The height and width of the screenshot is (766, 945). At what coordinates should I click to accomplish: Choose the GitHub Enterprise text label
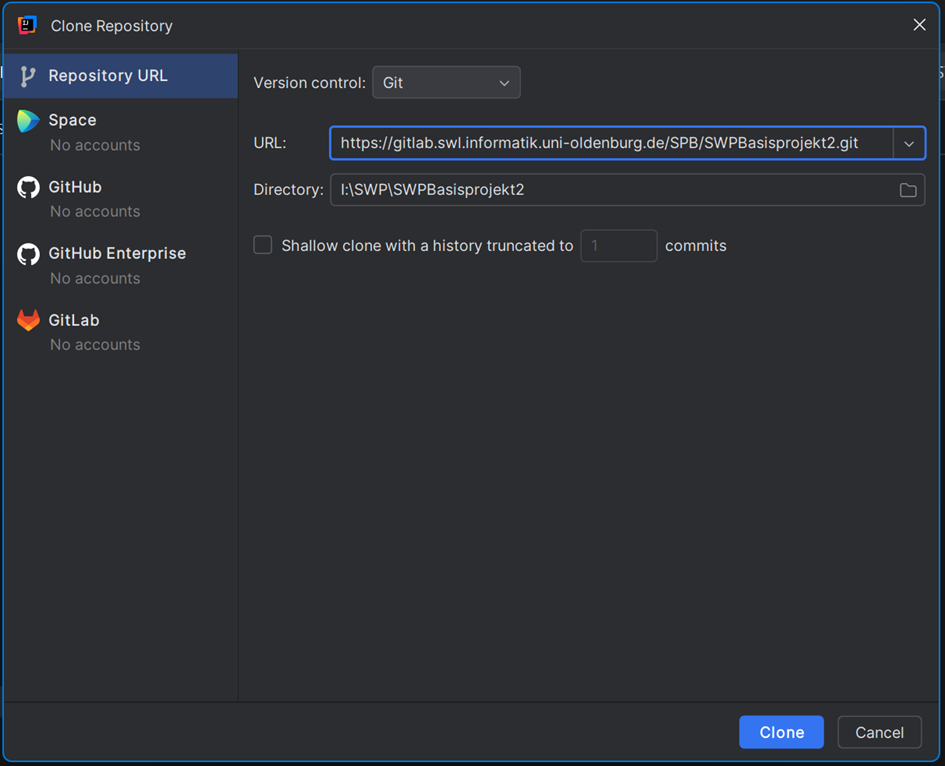tap(117, 254)
